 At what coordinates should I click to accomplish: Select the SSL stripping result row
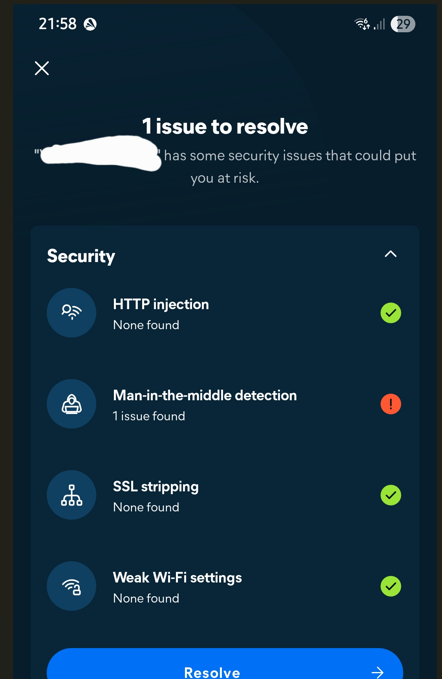225,495
